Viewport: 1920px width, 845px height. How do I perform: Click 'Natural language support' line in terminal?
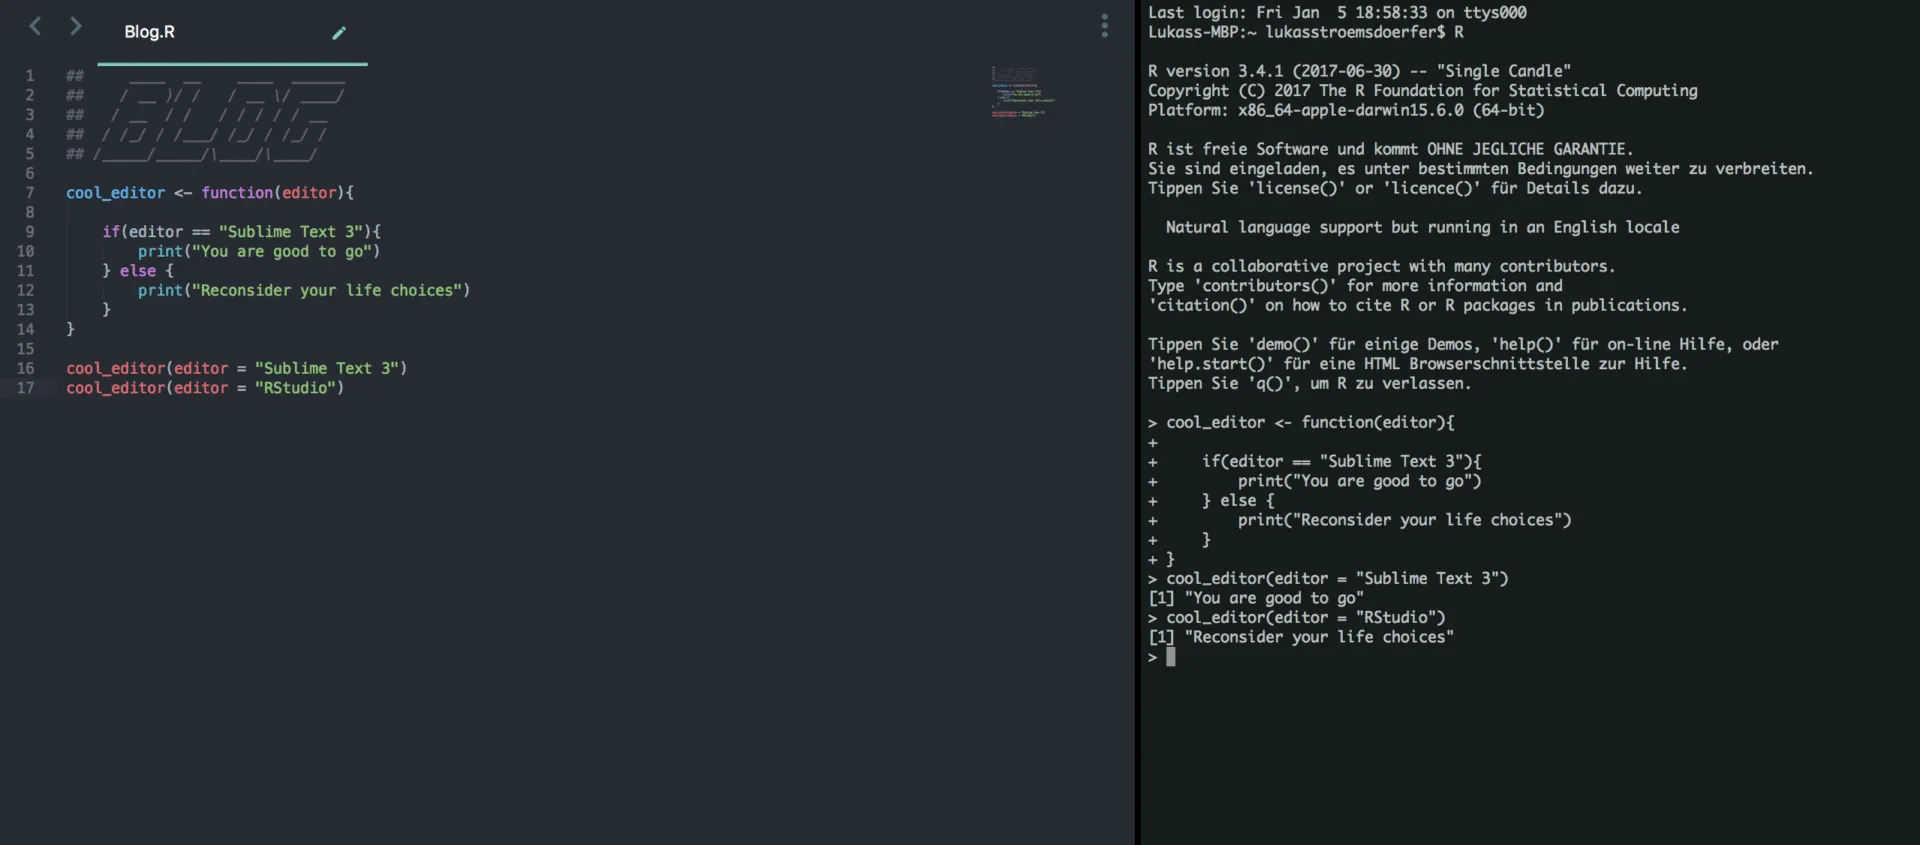click(x=1422, y=227)
